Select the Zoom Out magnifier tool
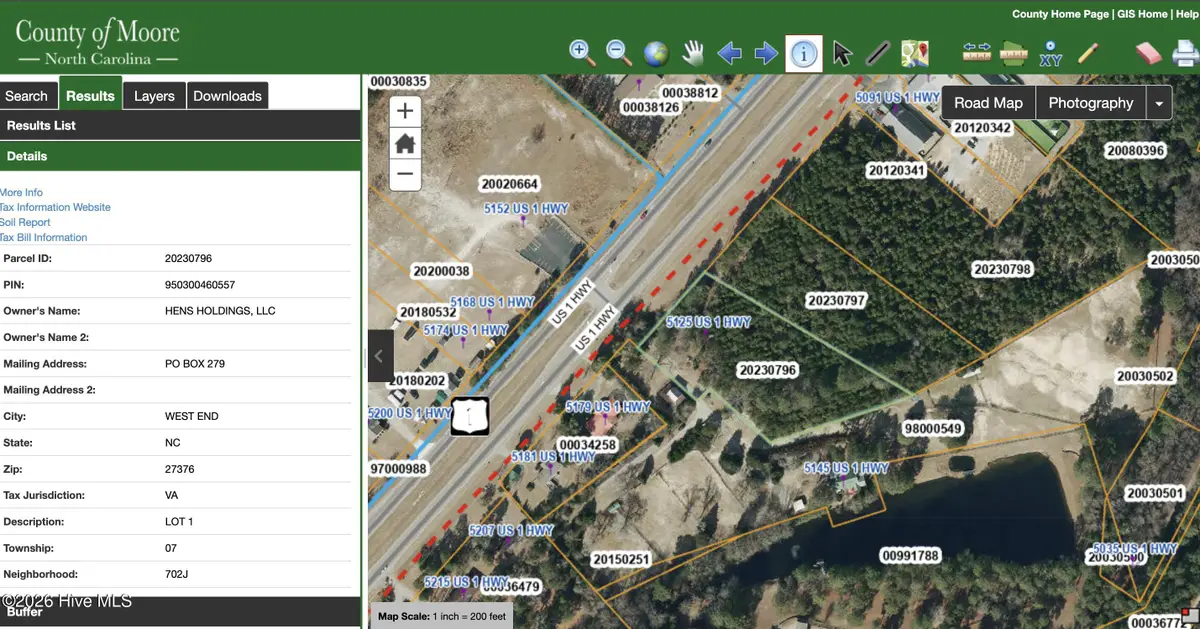1200x629 pixels. click(x=617, y=52)
